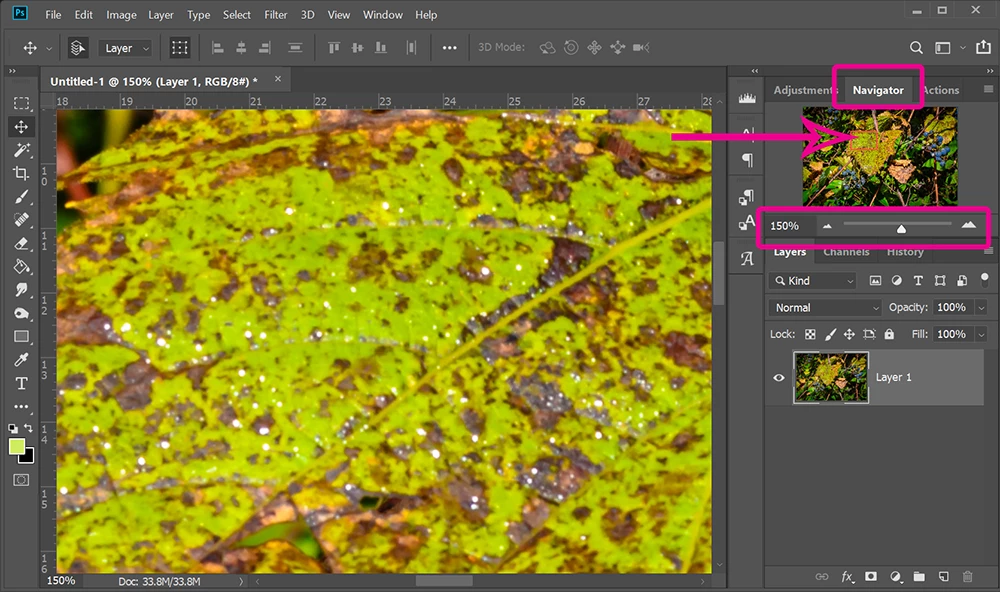Select the Horizontal Type tool
The image size is (1000, 592).
[21, 383]
